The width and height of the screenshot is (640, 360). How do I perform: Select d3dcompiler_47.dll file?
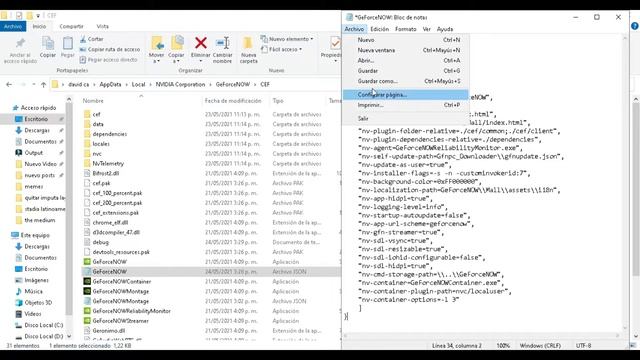116,232
